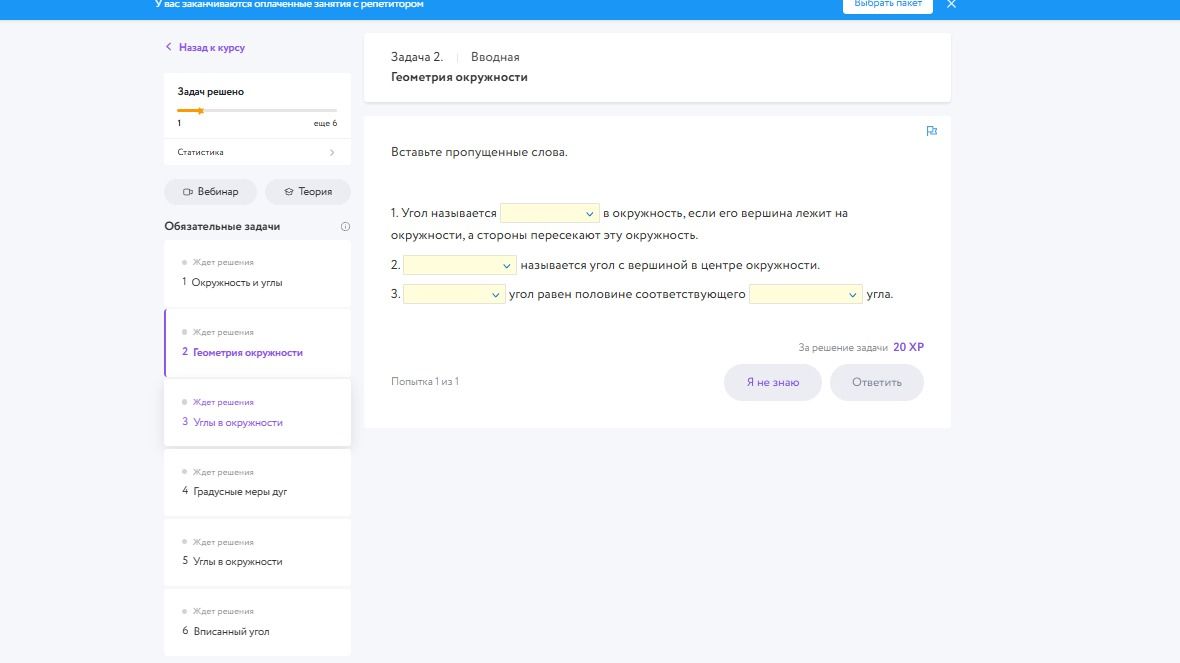Open the dropdown in sentence 1
The width and height of the screenshot is (1180, 663).
coord(549,213)
